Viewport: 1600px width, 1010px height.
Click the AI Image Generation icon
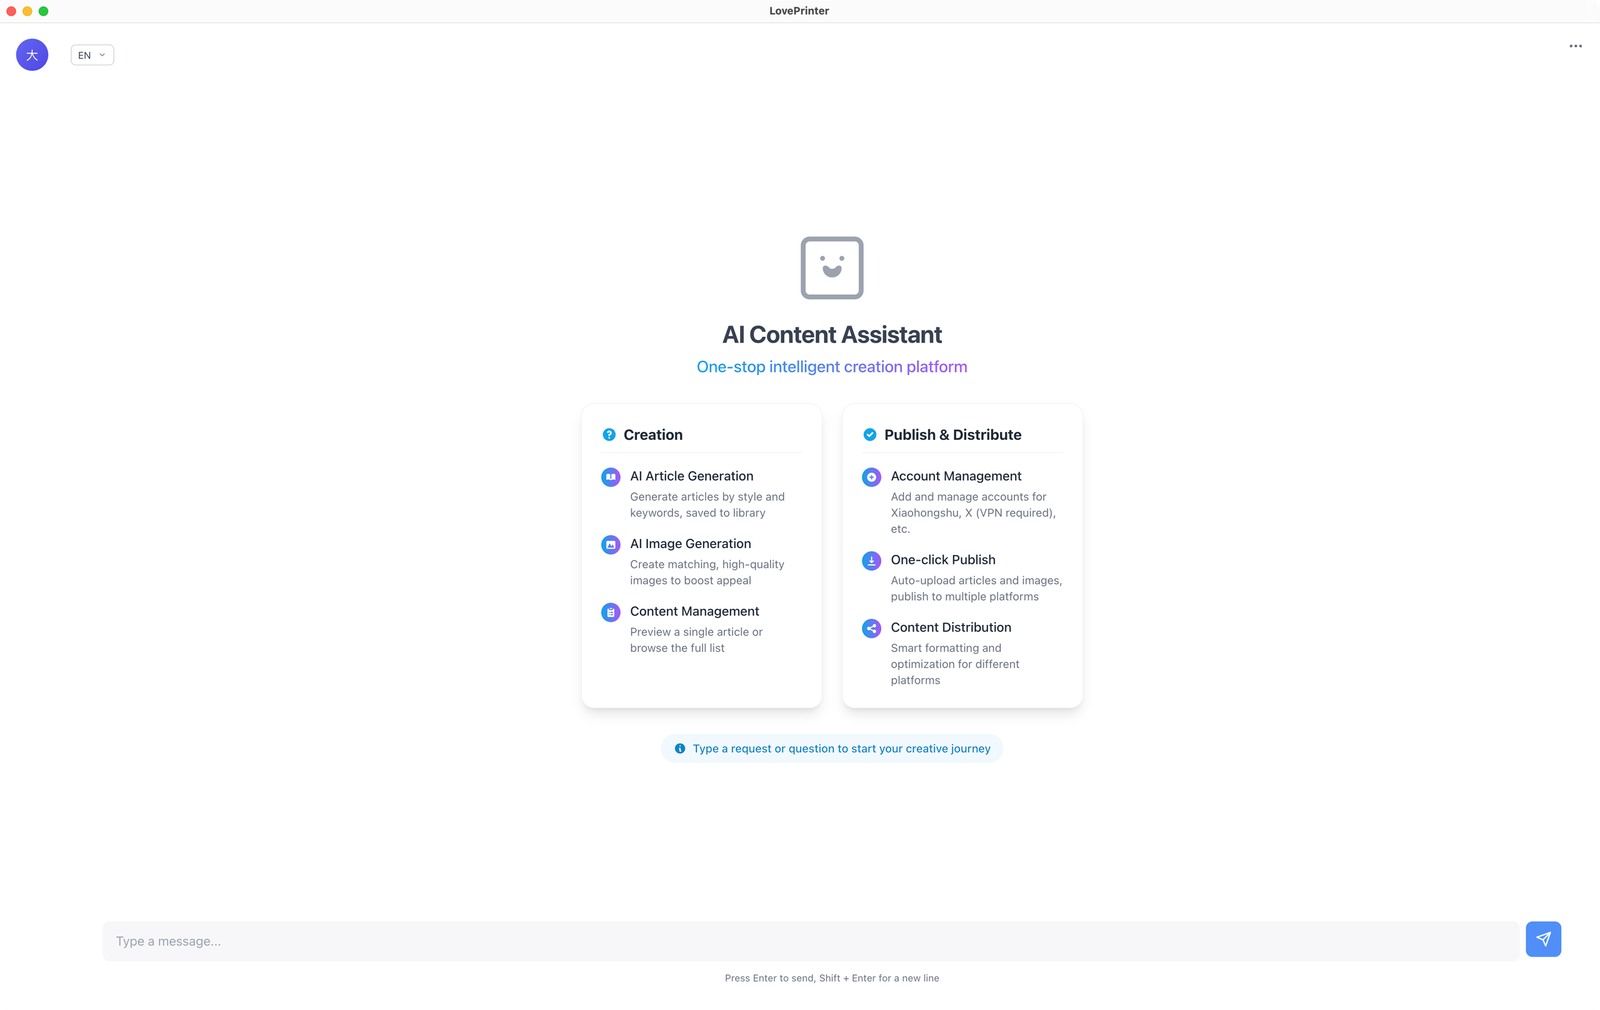[610, 545]
